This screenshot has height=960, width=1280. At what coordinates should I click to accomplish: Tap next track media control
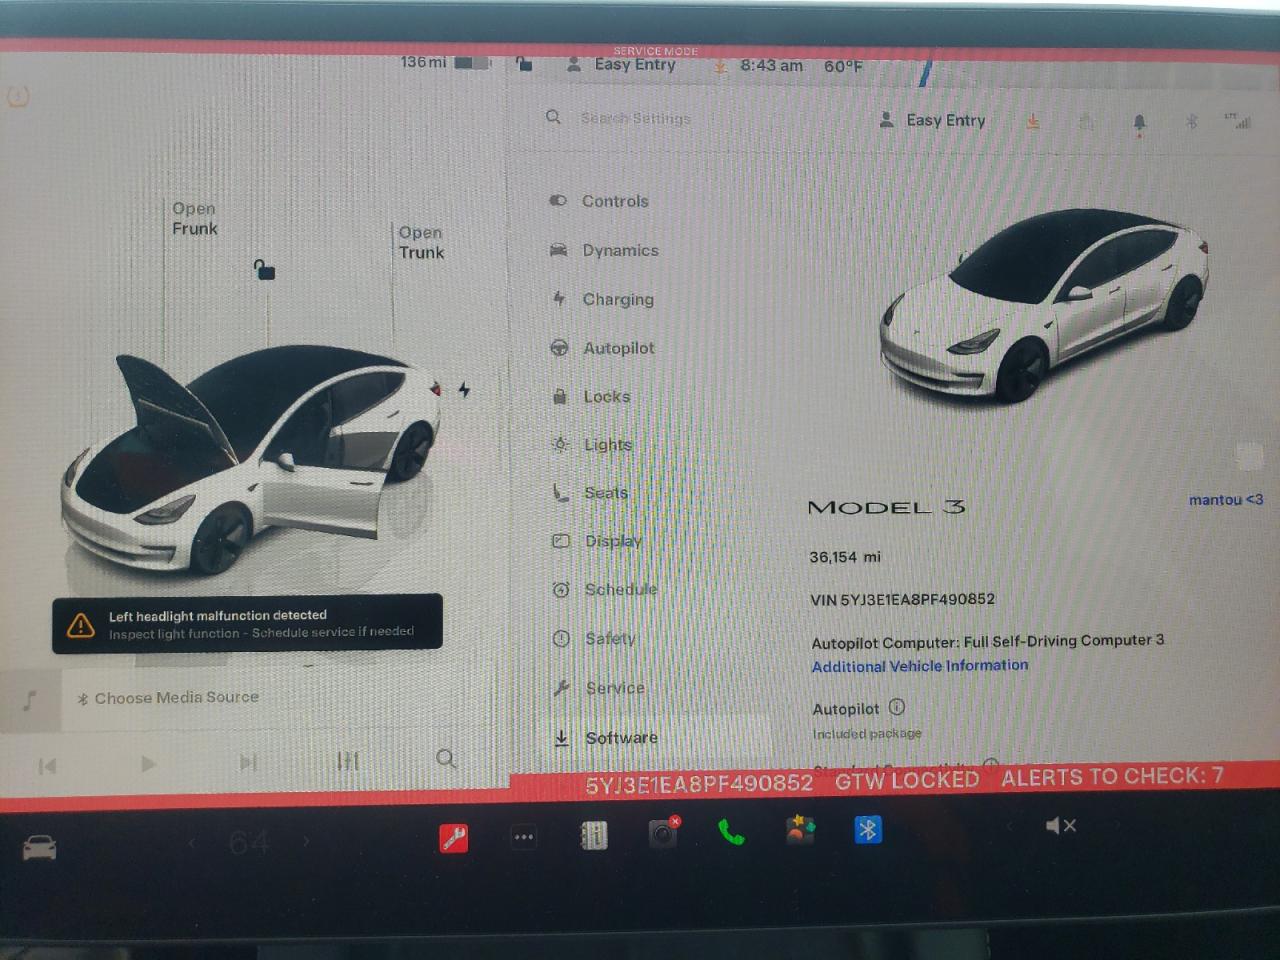[248, 763]
